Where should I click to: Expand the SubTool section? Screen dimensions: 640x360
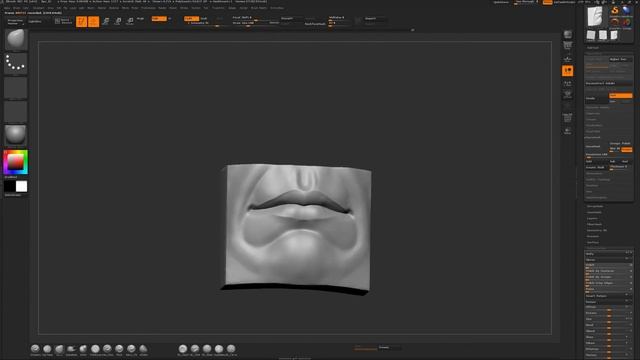(593, 48)
